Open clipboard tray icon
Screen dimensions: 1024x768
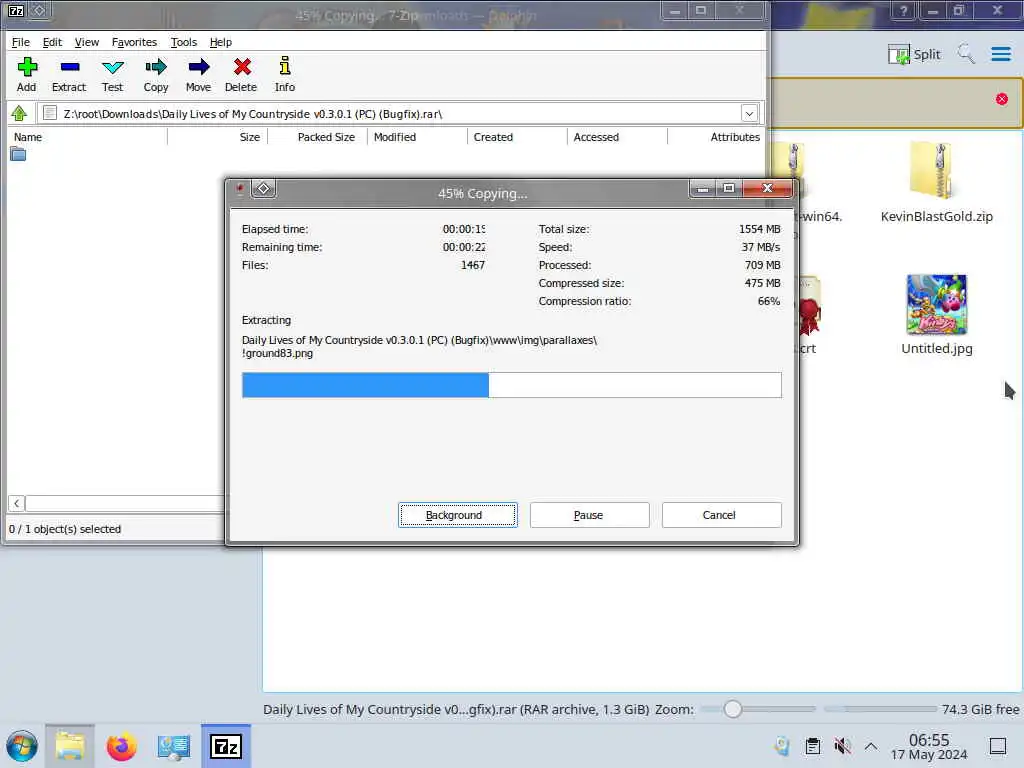point(813,746)
